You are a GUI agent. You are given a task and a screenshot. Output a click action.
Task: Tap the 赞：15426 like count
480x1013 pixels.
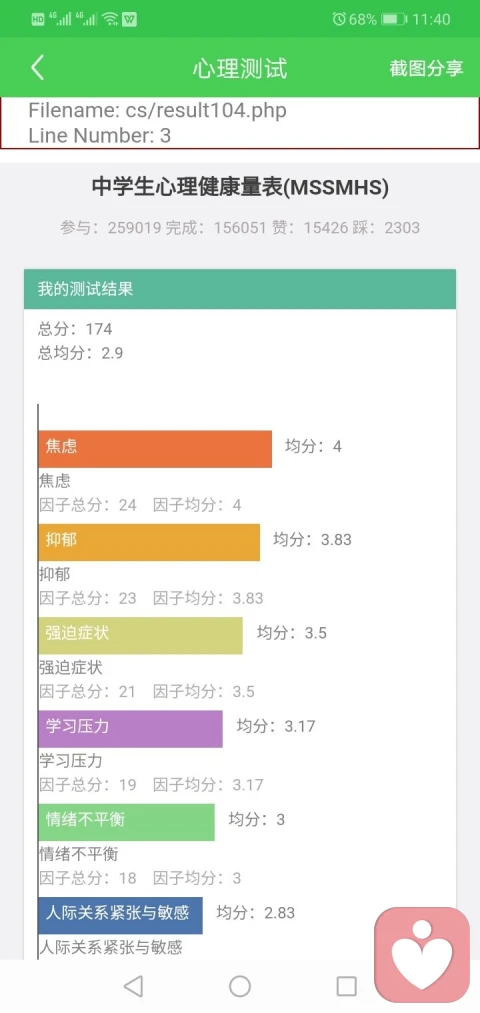pyautogui.click(x=310, y=227)
